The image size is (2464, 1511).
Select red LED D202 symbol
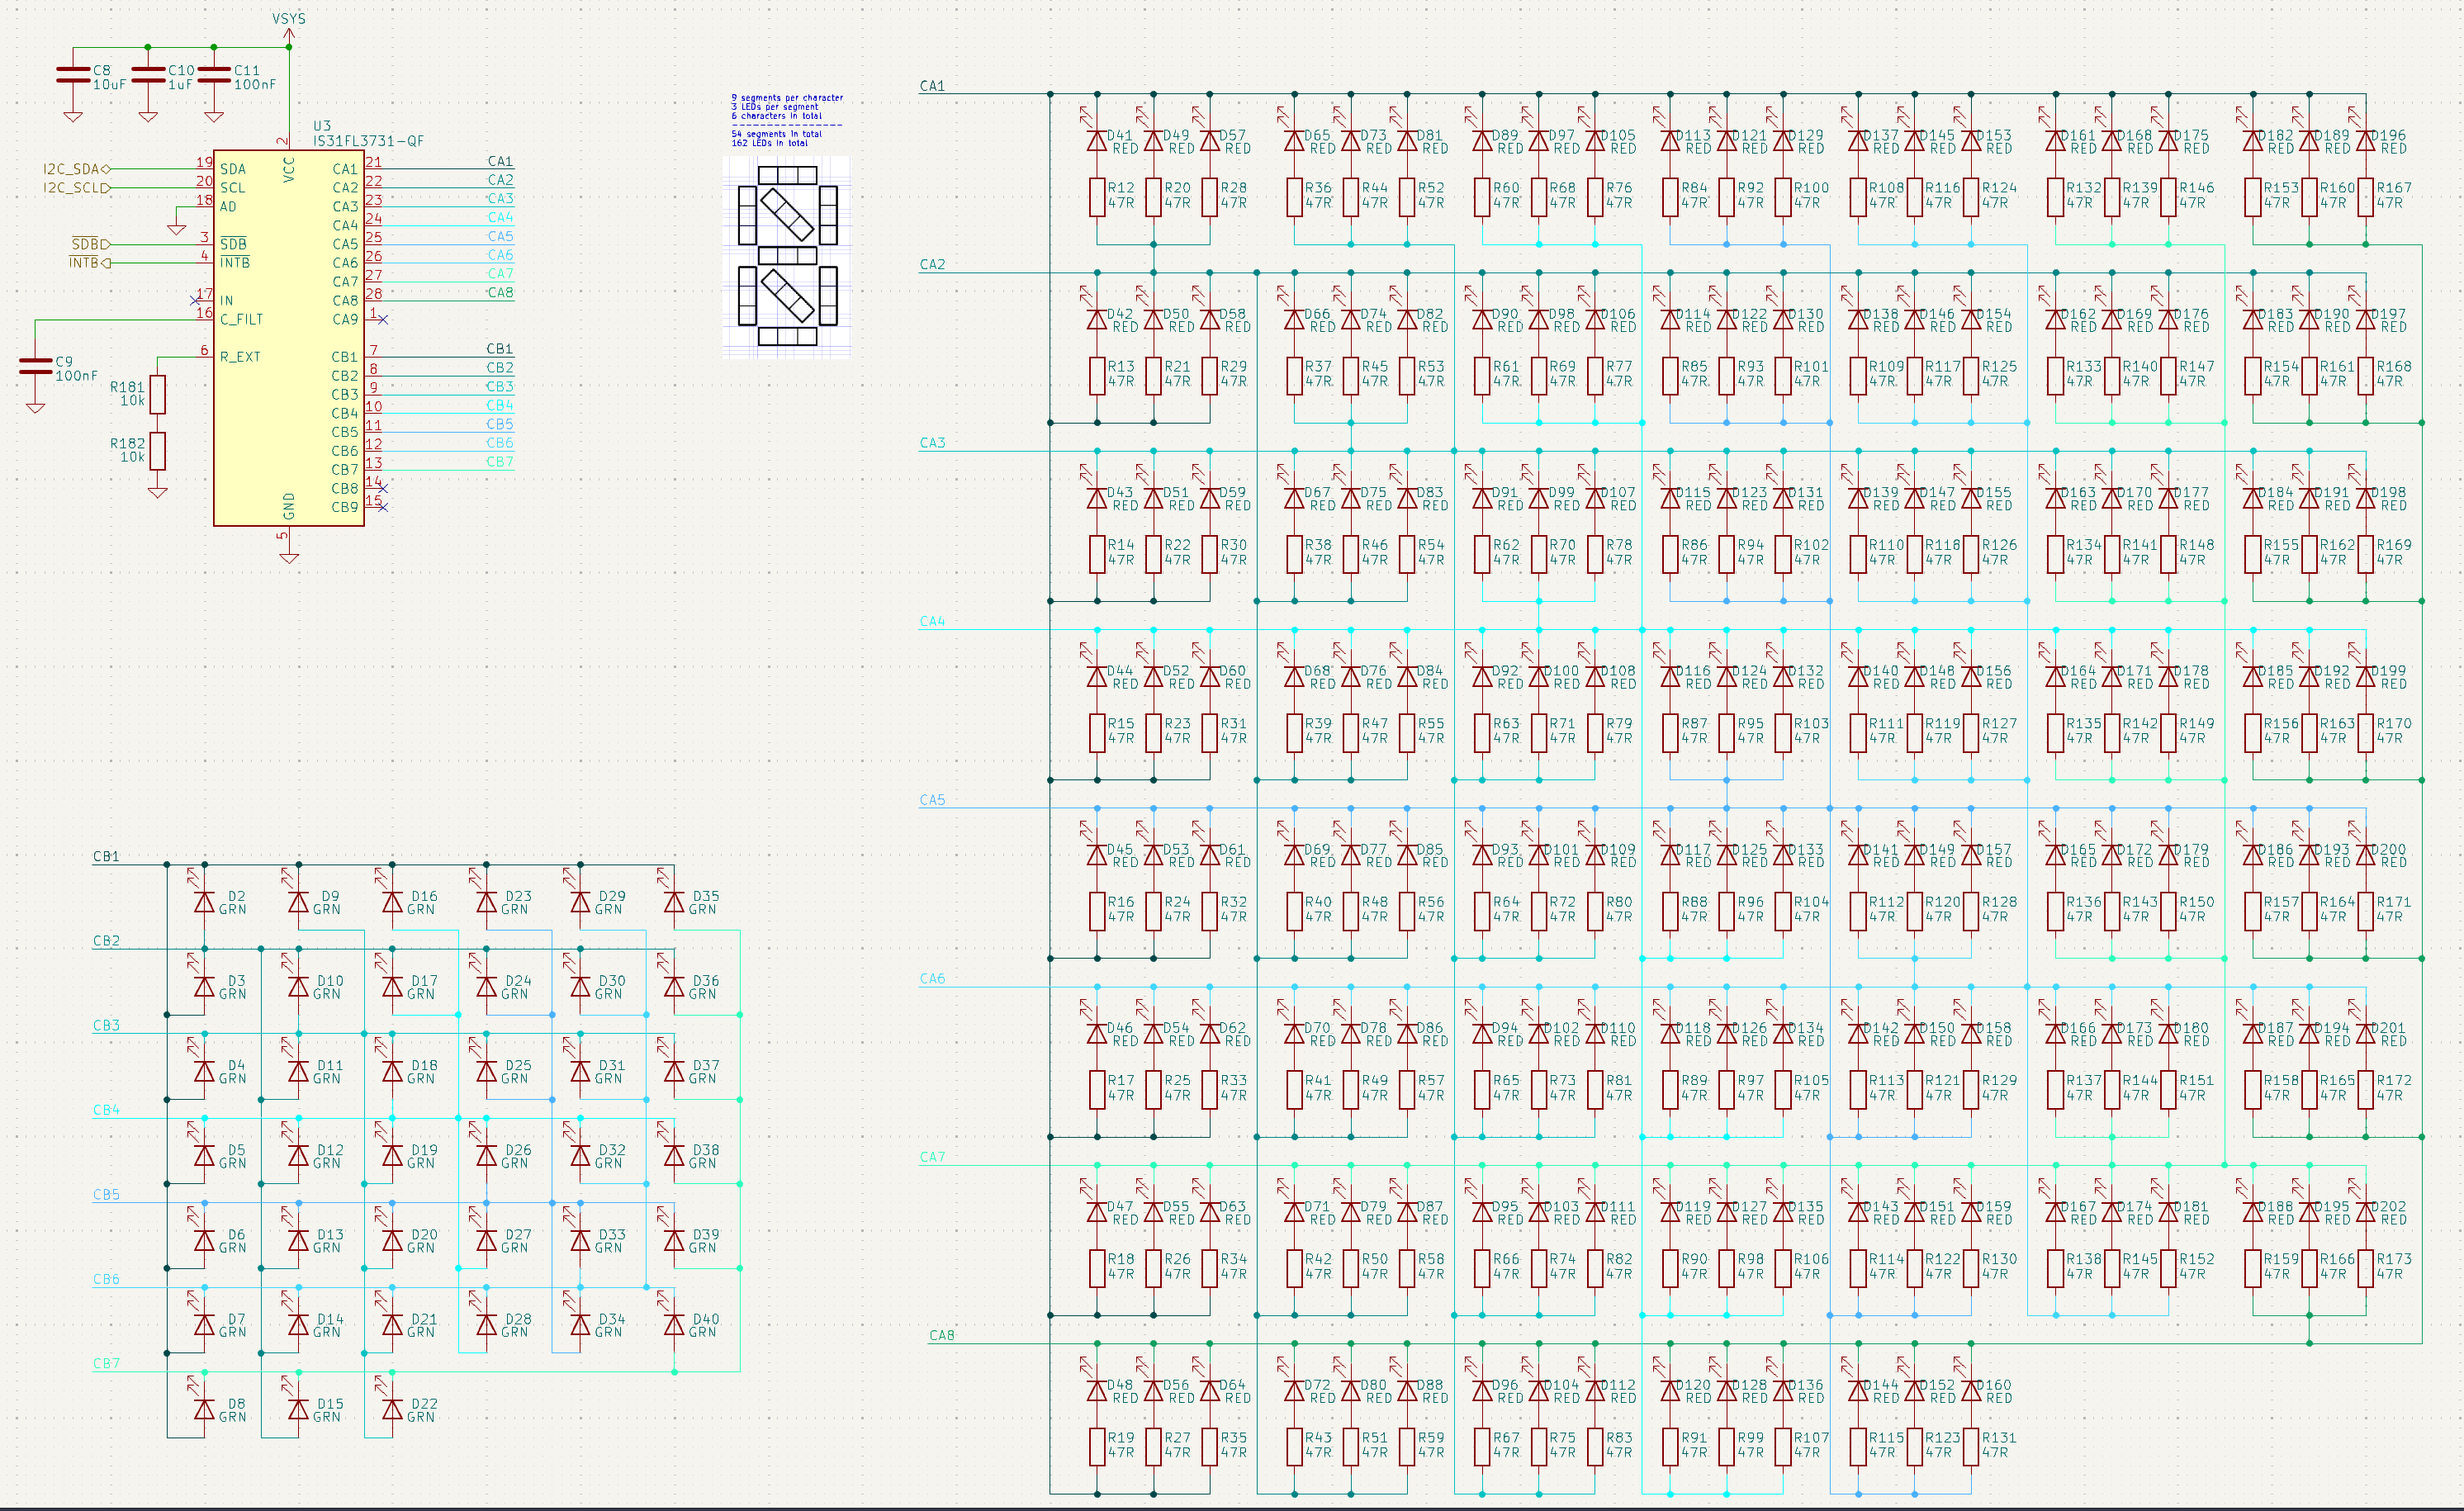pyautogui.click(x=2366, y=1212)
